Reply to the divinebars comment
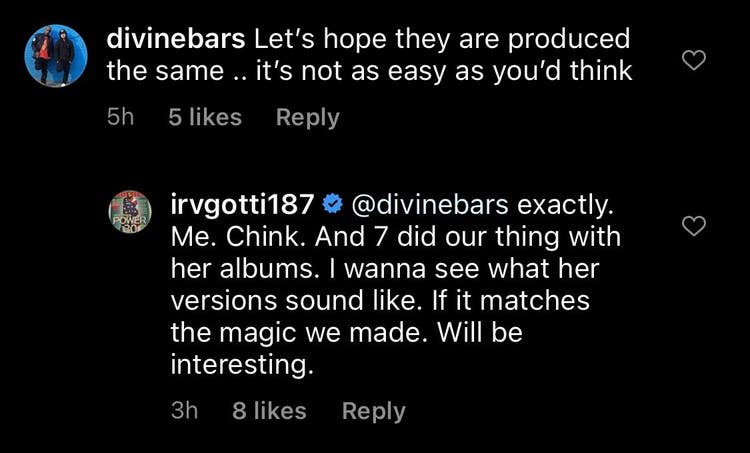 [x=307, y=118]
